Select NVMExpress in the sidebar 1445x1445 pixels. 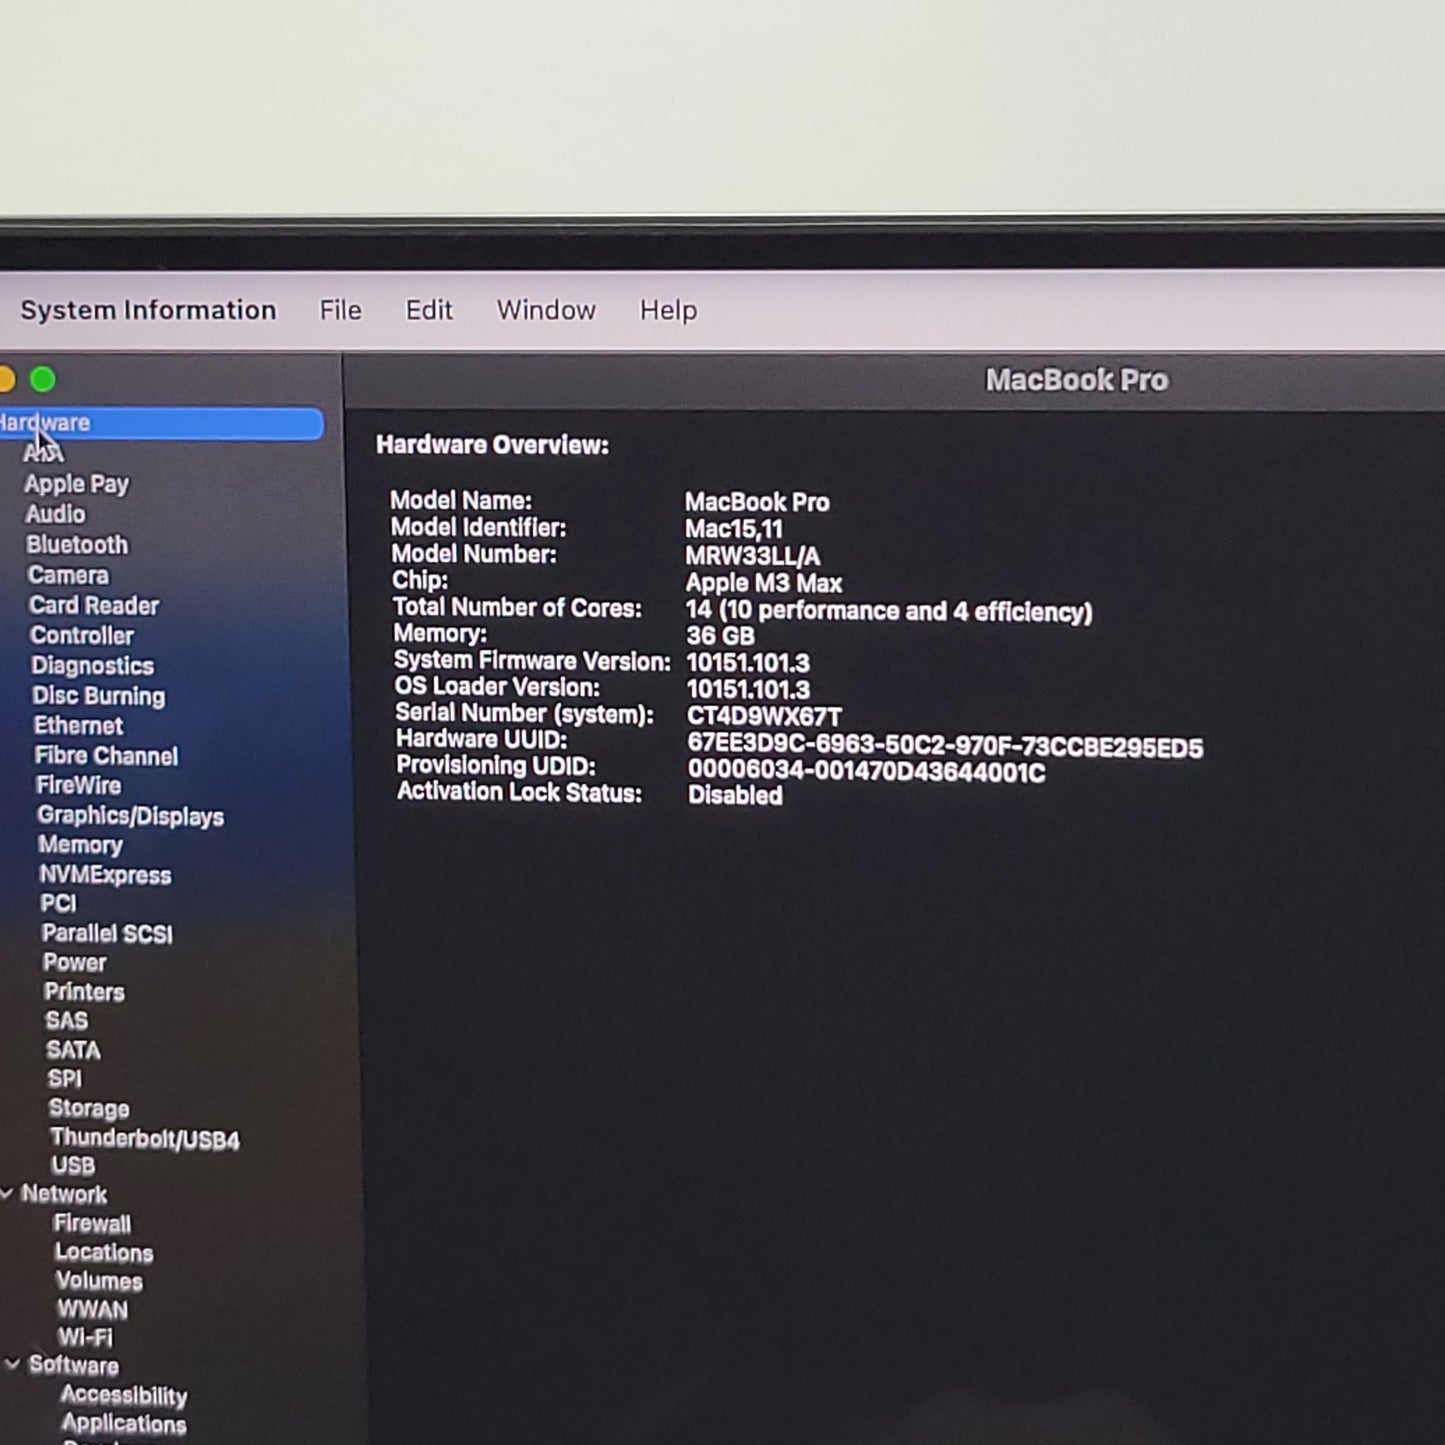click(105, 875)
